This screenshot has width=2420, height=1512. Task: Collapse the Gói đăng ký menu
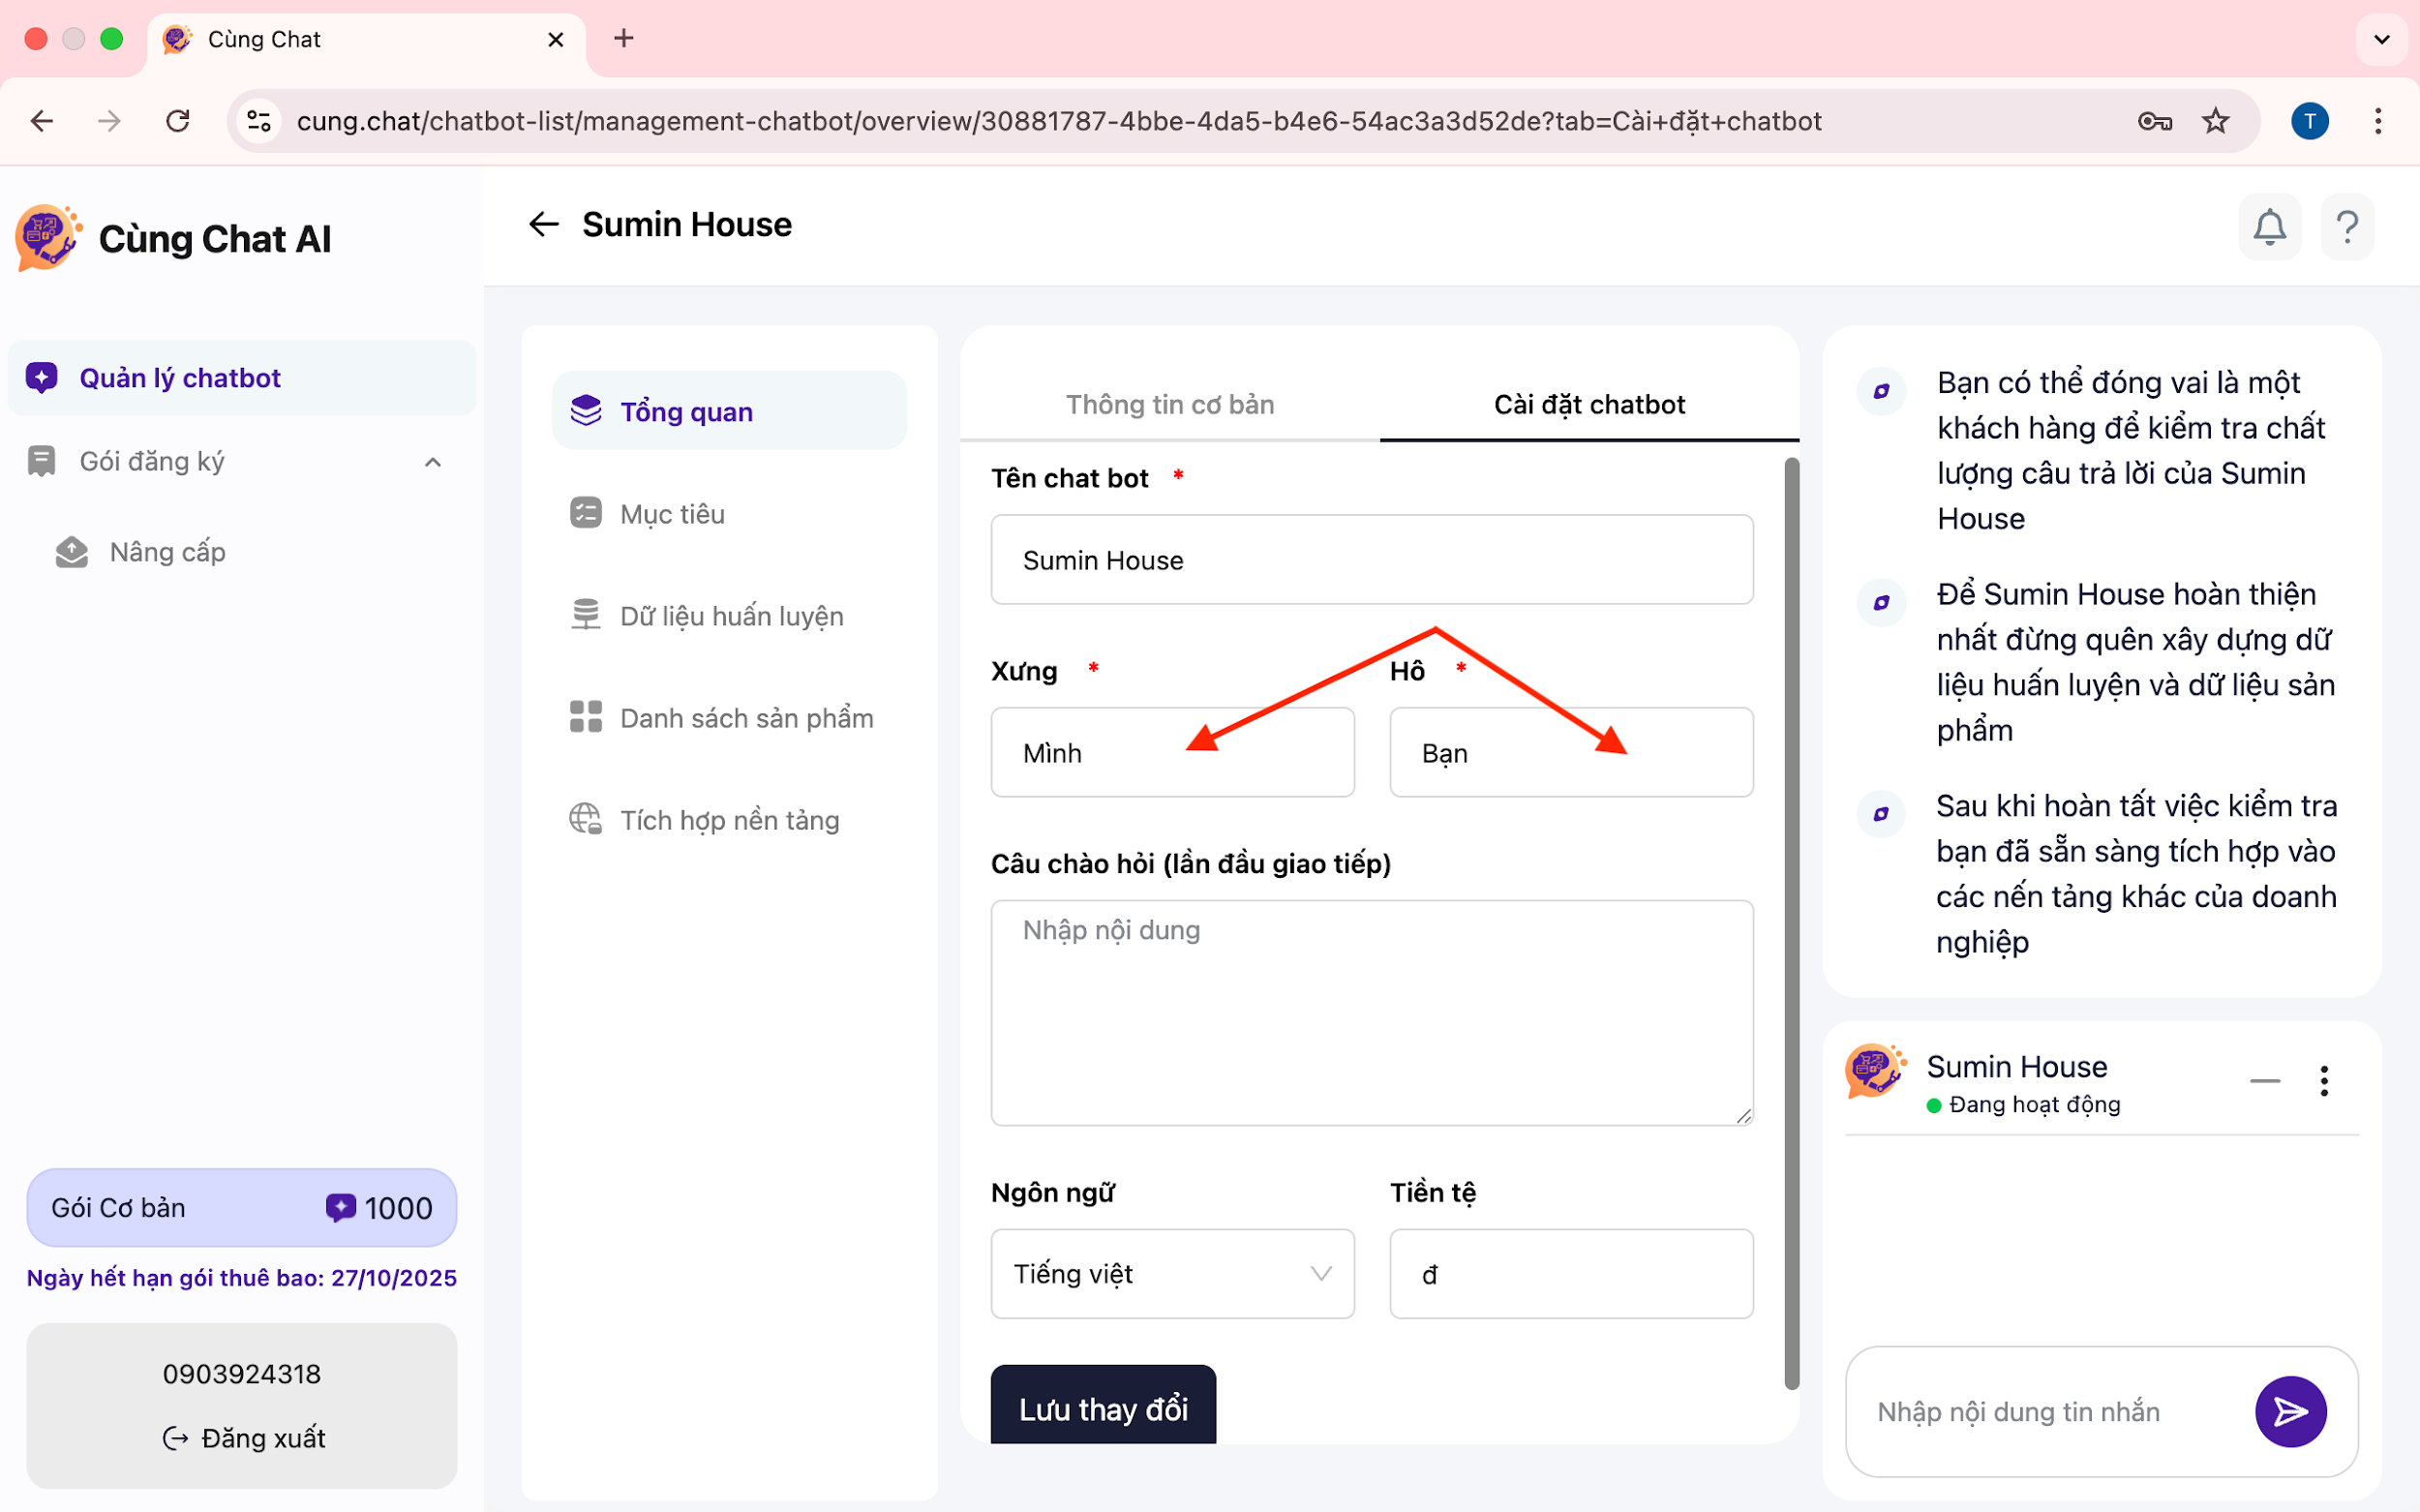432,462
